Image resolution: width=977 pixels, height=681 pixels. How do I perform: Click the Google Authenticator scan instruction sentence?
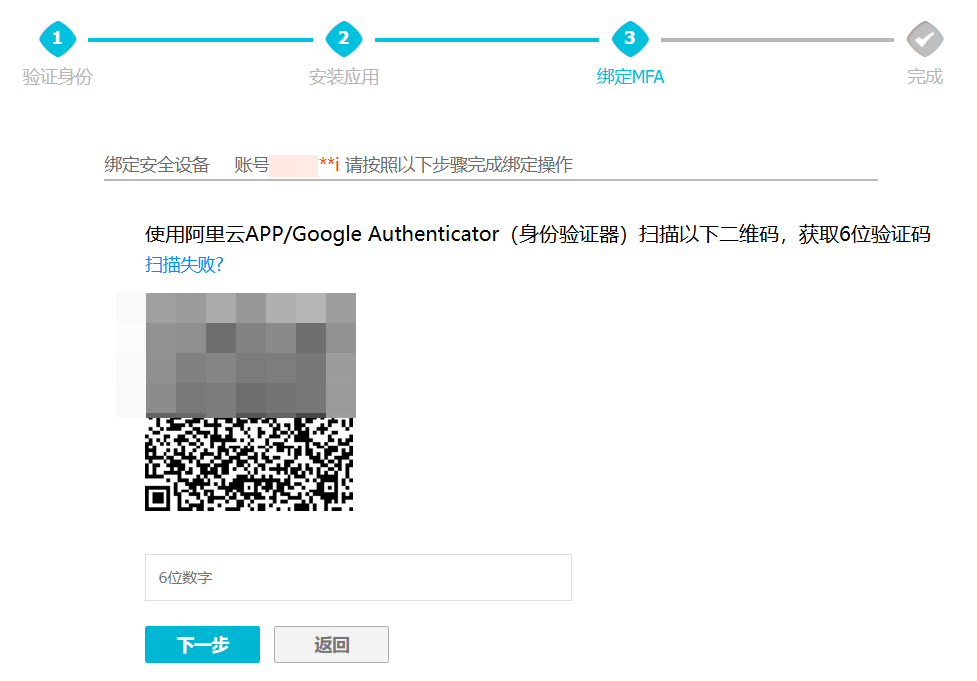point(538,234)
